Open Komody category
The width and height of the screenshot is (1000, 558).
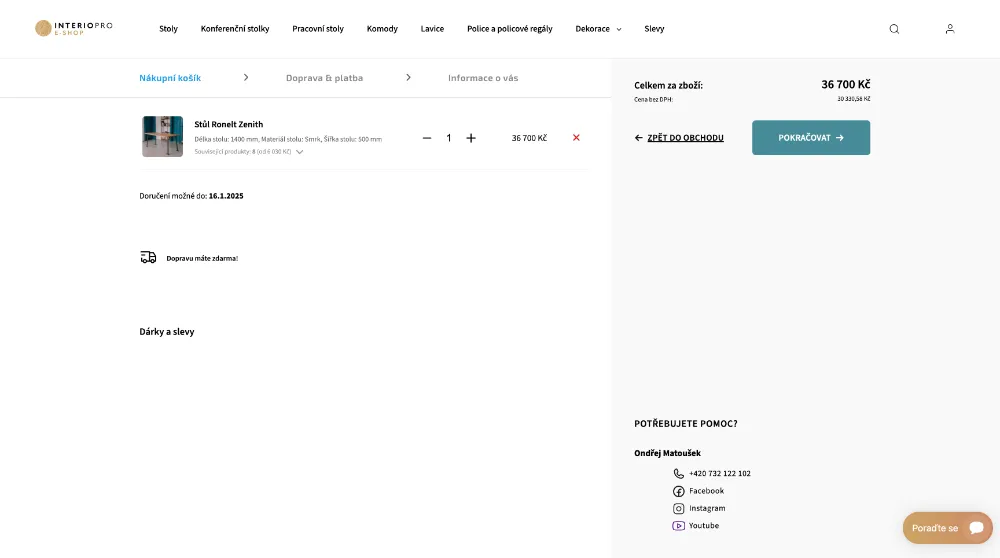pos(382,29)
